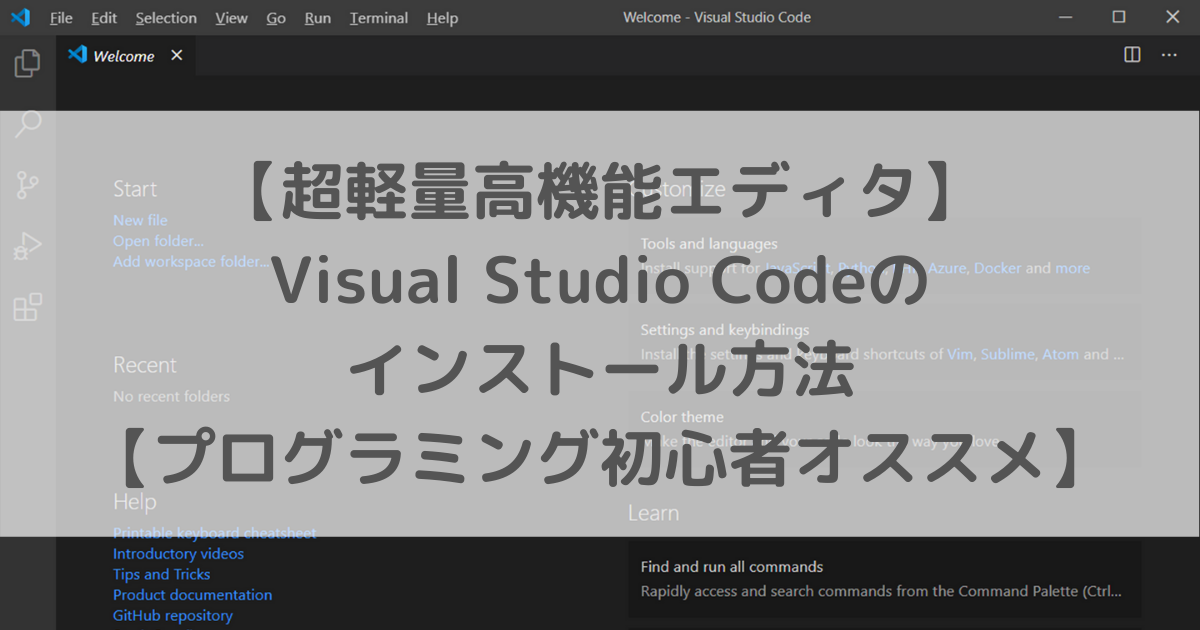Open the View menu
This screenshot has height=630, width=1200.
tap(231, 18)
